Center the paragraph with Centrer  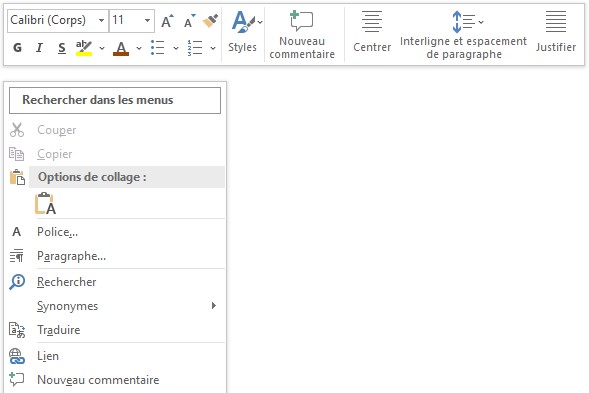pyautogui.click(x=372, y=32)
